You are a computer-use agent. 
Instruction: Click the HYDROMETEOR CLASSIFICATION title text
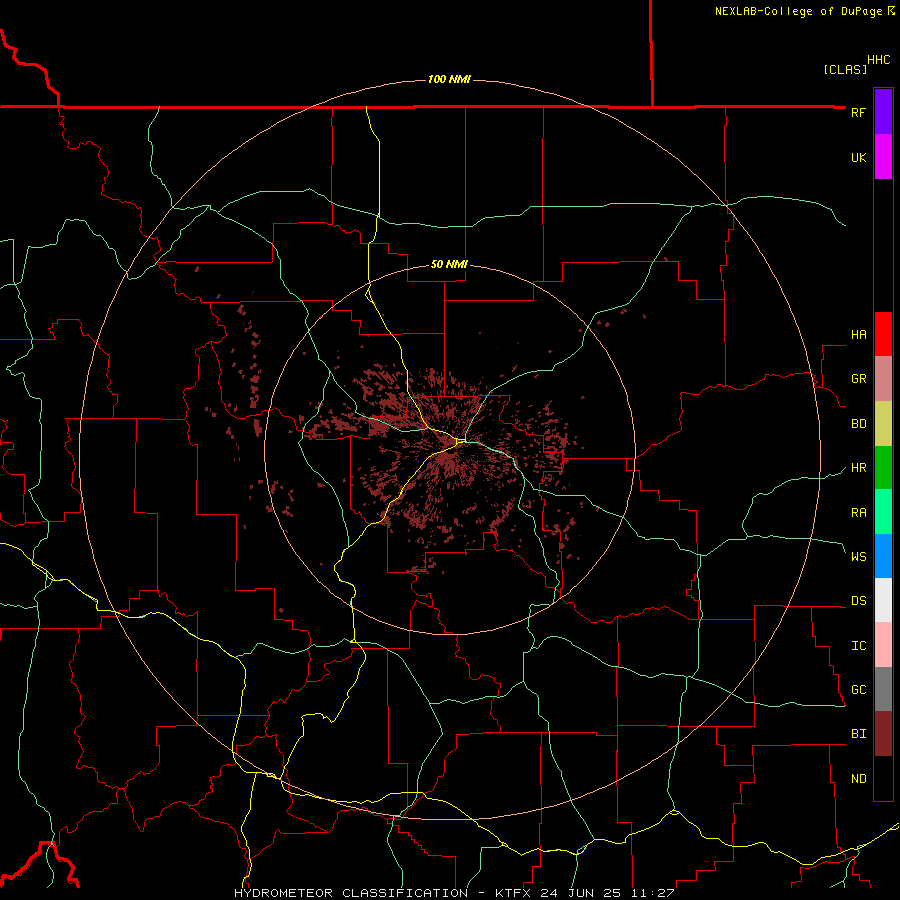pyautogui.click(x=351, y=893)
